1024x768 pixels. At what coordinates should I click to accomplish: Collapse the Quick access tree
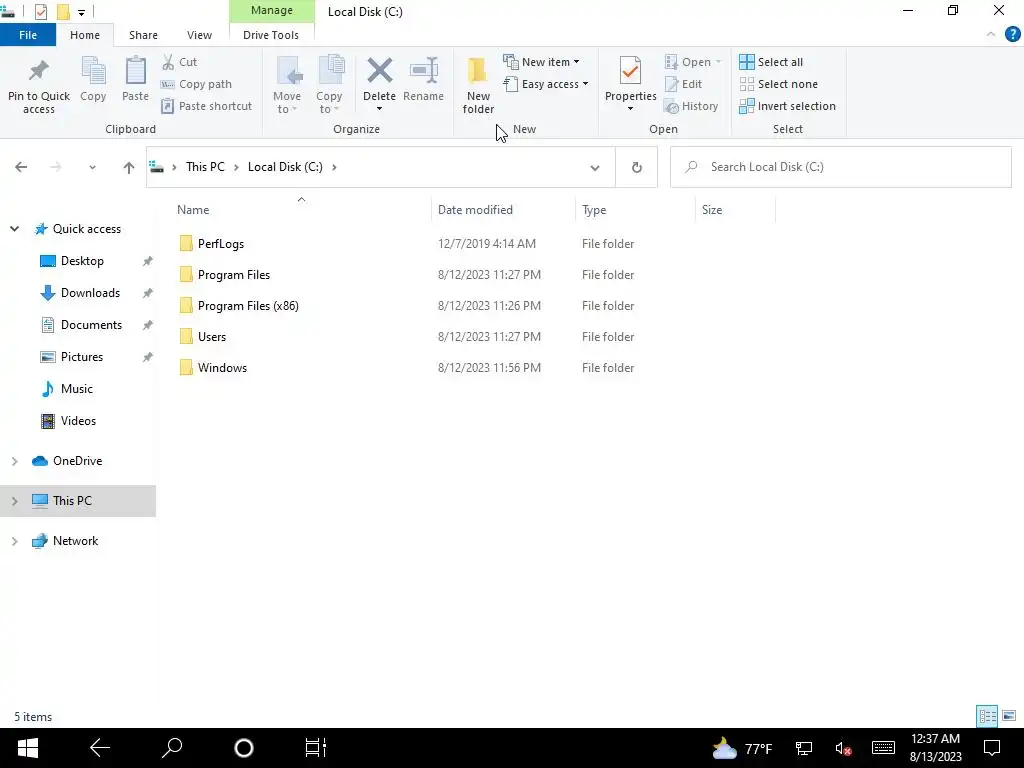(14, 229)
